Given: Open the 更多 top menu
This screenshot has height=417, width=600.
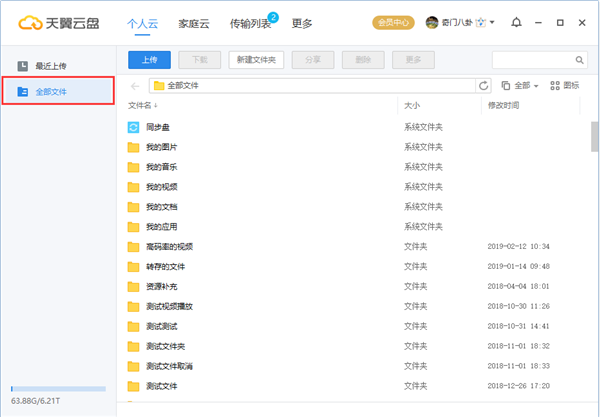Looking at the screenshot, I should (302, 24).
